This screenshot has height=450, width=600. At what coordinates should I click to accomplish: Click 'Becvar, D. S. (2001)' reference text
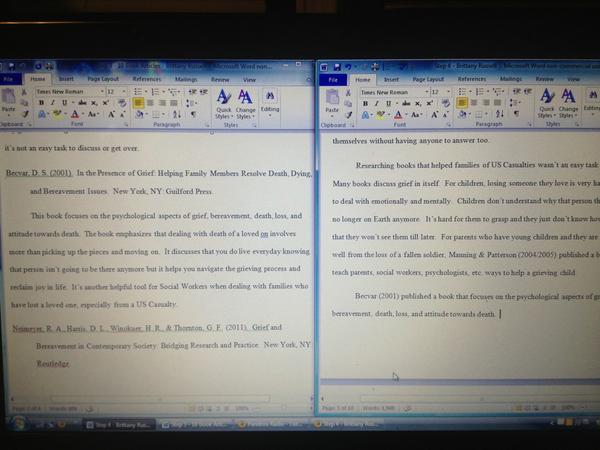39,173
